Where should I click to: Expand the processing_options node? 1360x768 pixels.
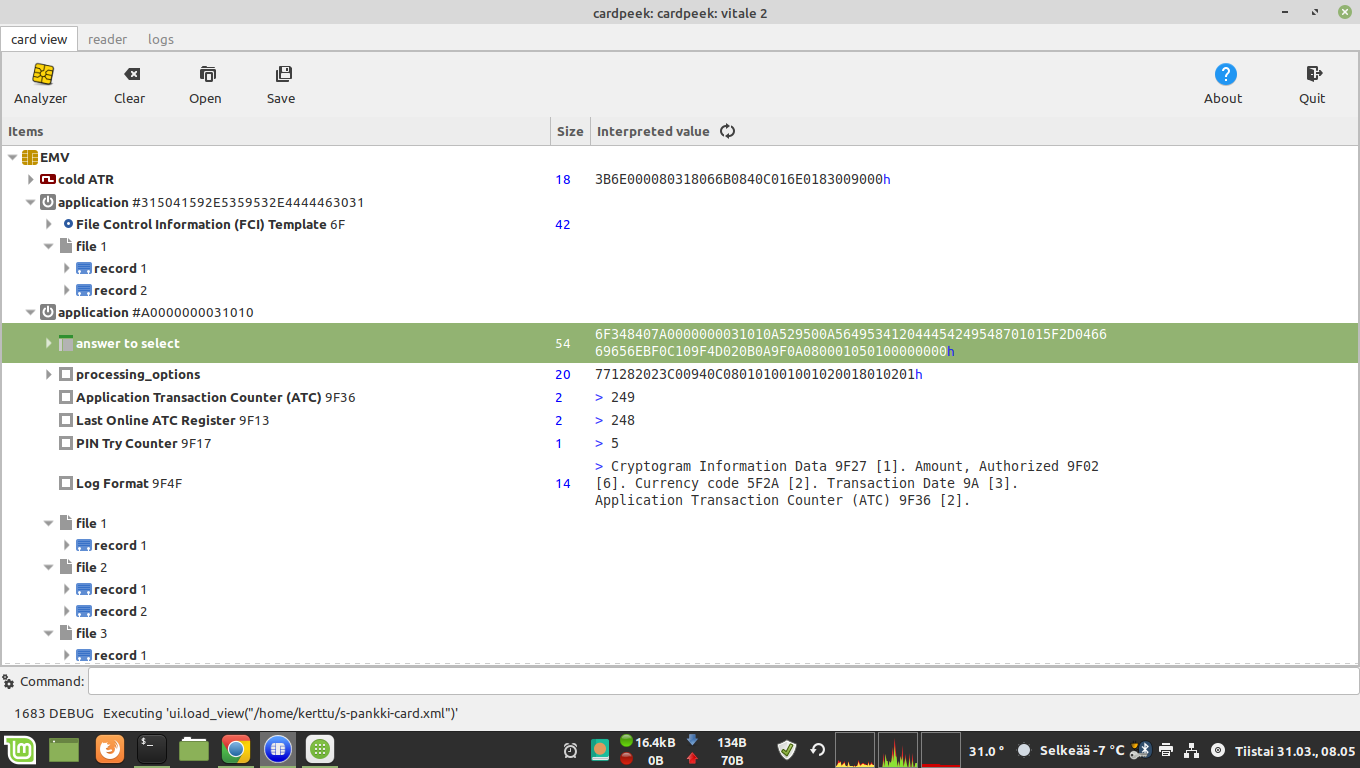click(49, 374)
